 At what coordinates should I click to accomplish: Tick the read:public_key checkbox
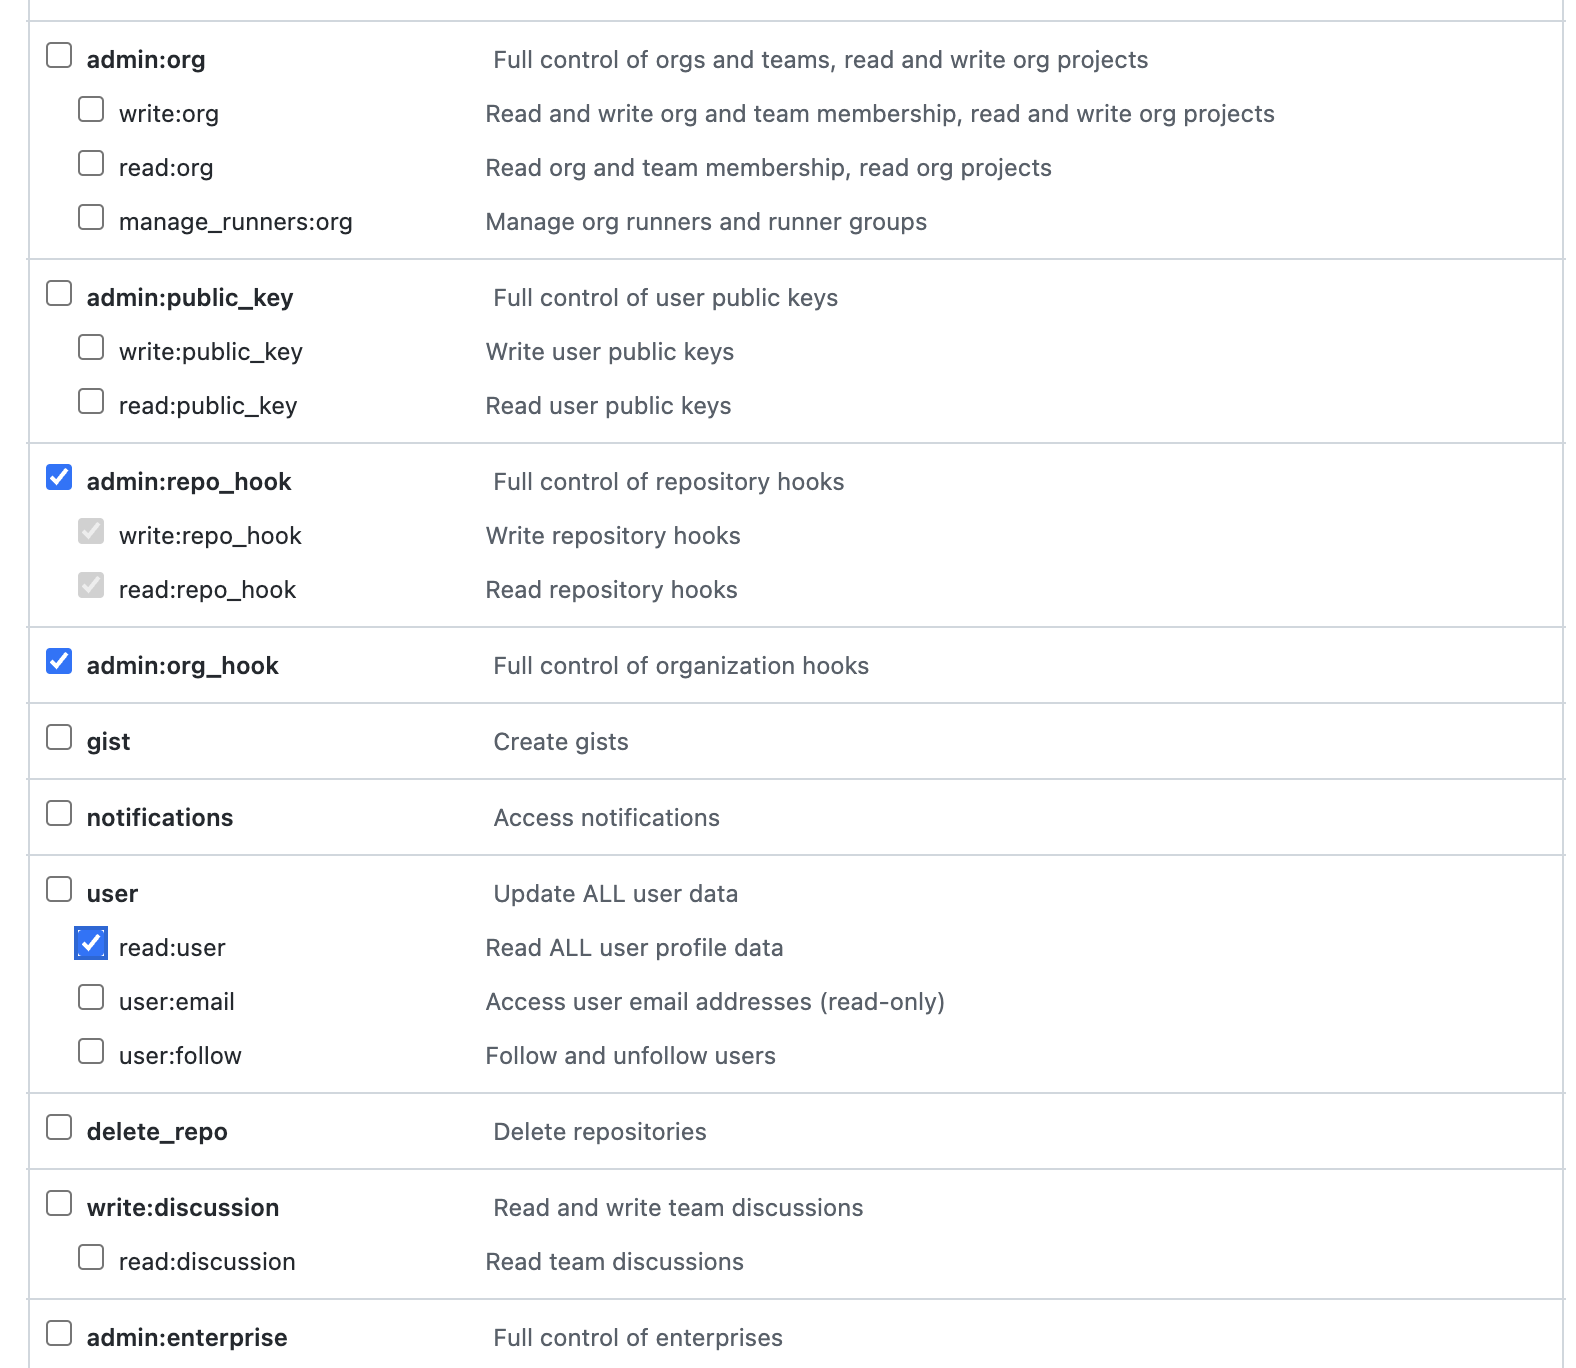pos(91,401)
